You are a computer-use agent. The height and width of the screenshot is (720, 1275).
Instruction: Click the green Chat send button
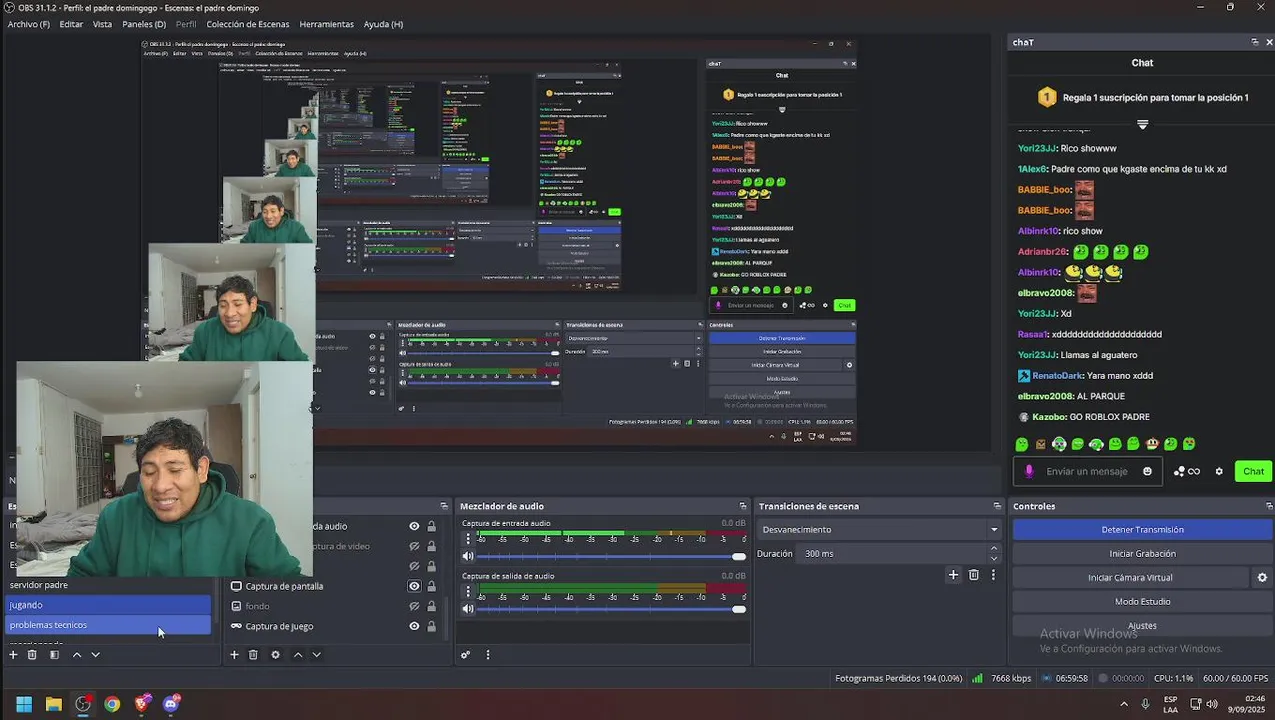coord(1253,471)
